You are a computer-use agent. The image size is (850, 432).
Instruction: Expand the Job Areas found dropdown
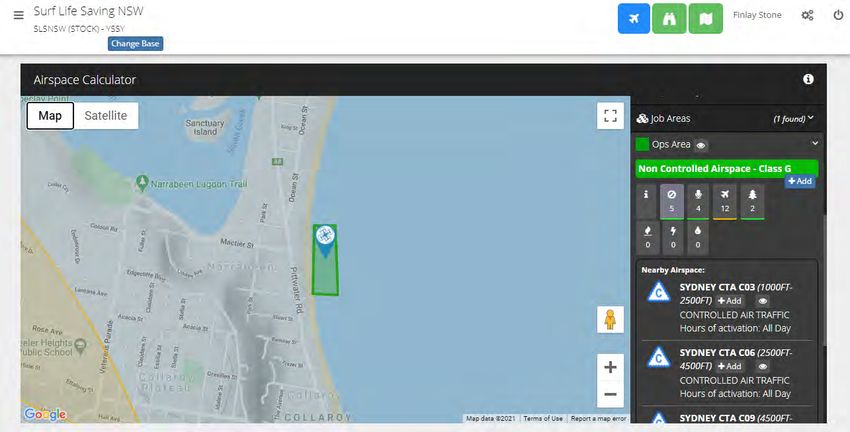[x=794, y=119]
